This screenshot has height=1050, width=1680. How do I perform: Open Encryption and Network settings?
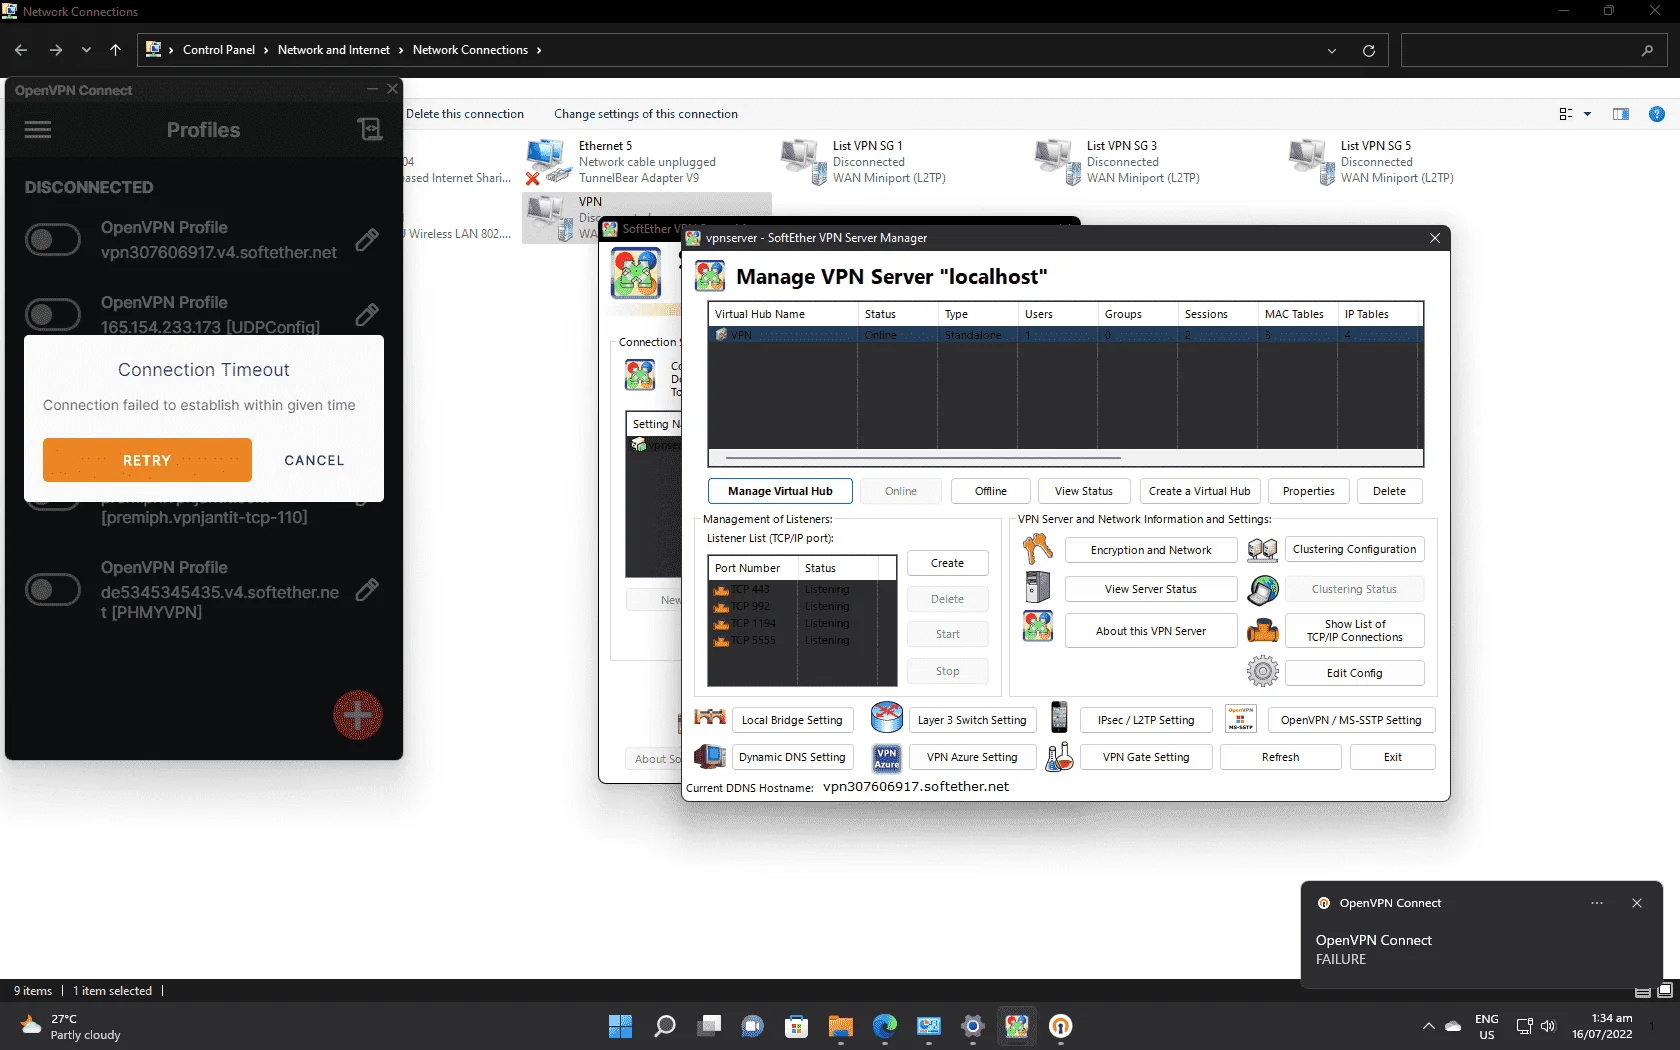point(1151,550)
